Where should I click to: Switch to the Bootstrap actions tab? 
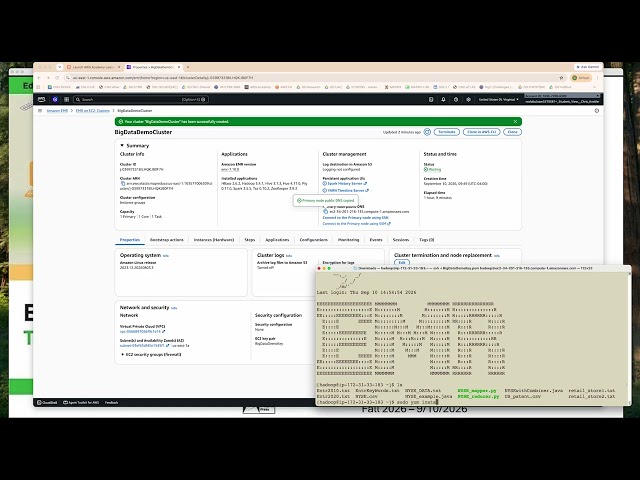[167, 240]
